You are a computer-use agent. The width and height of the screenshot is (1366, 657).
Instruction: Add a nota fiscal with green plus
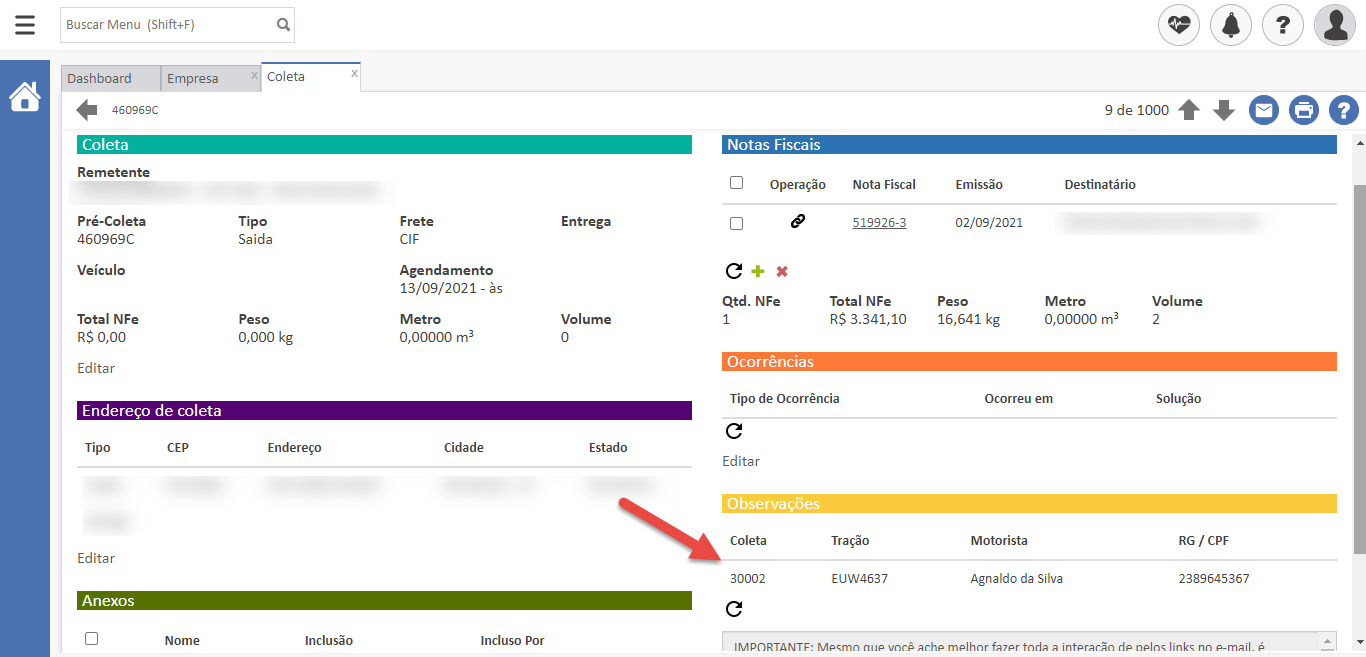pos(758,271)
